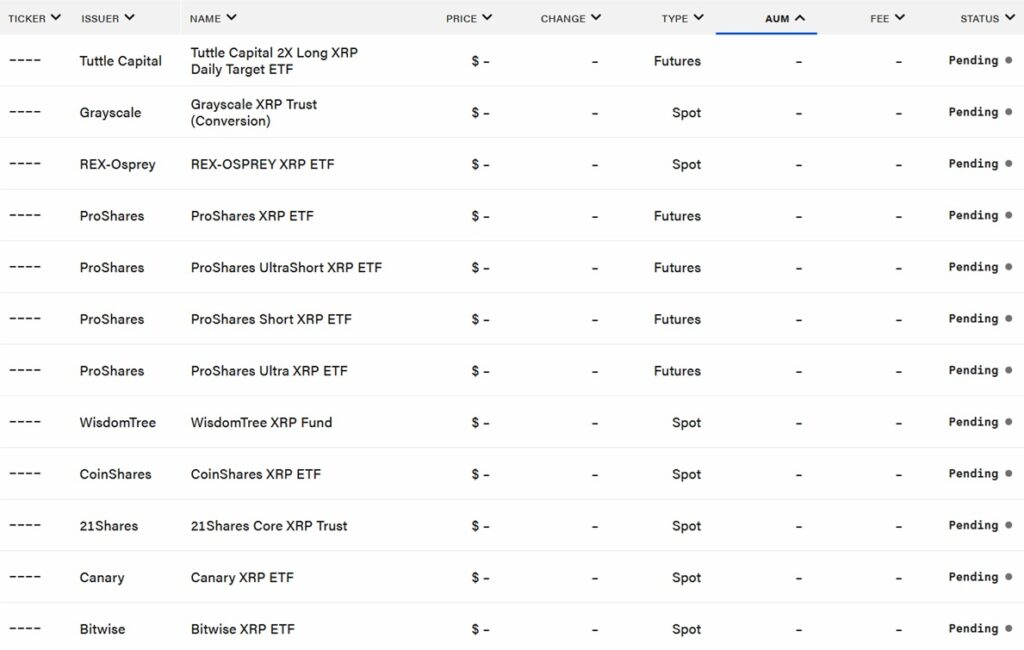Select the WisdomTree XRP Fund row

coord(262,422)
